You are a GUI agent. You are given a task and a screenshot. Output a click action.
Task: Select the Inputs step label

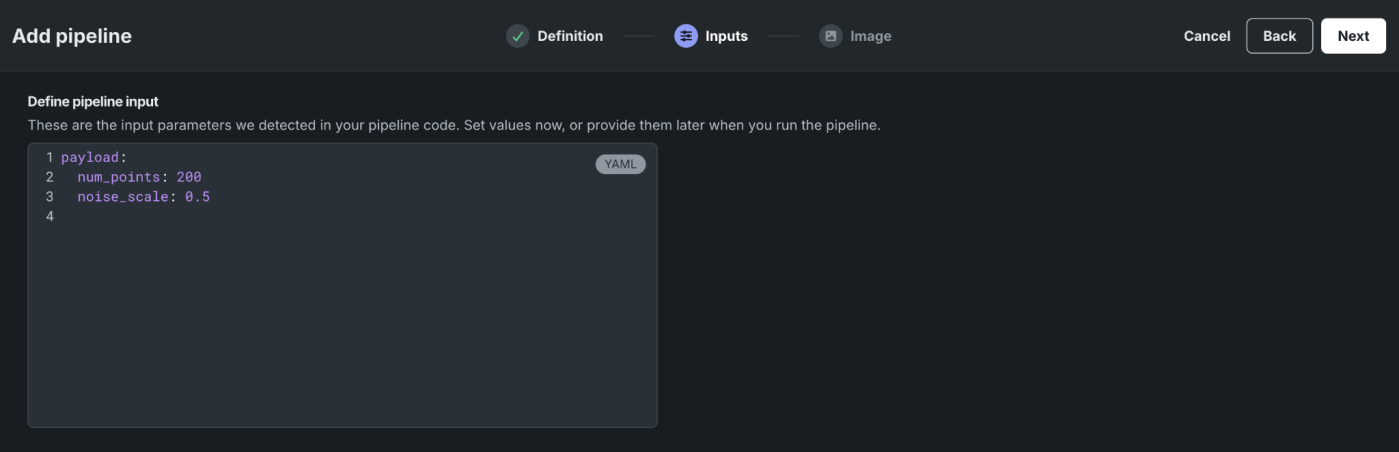pos(727,36)
